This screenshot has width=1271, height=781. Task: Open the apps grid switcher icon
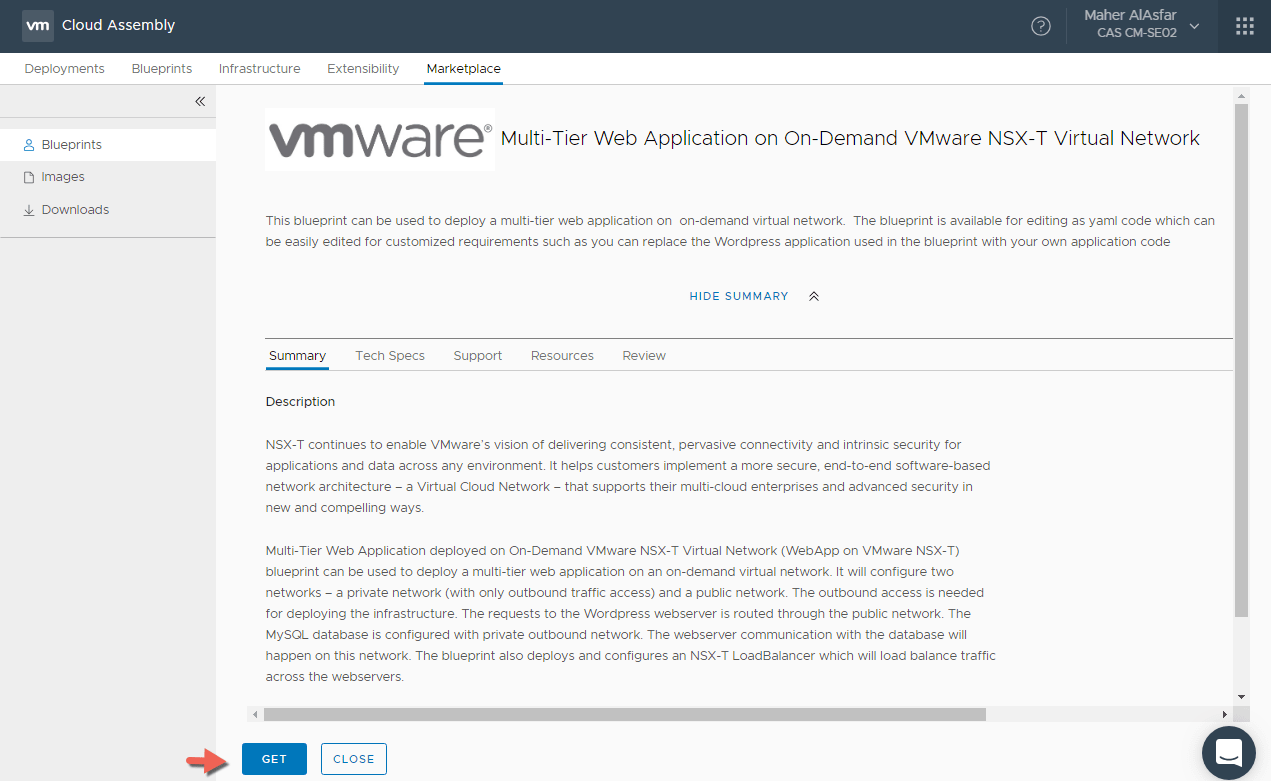click(x=1244, y=26)
